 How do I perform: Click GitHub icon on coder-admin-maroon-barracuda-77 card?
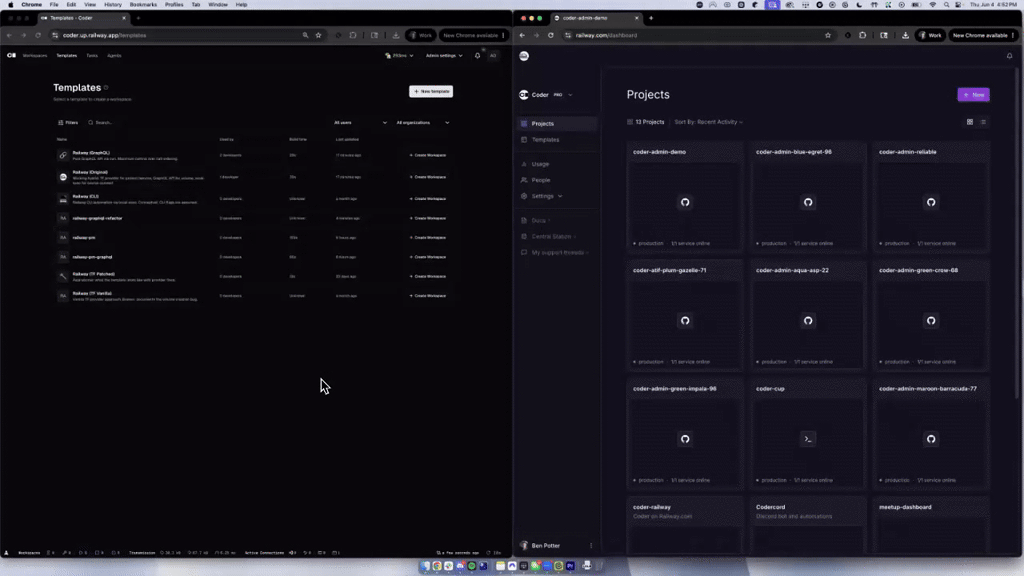[x=931, y=439]
